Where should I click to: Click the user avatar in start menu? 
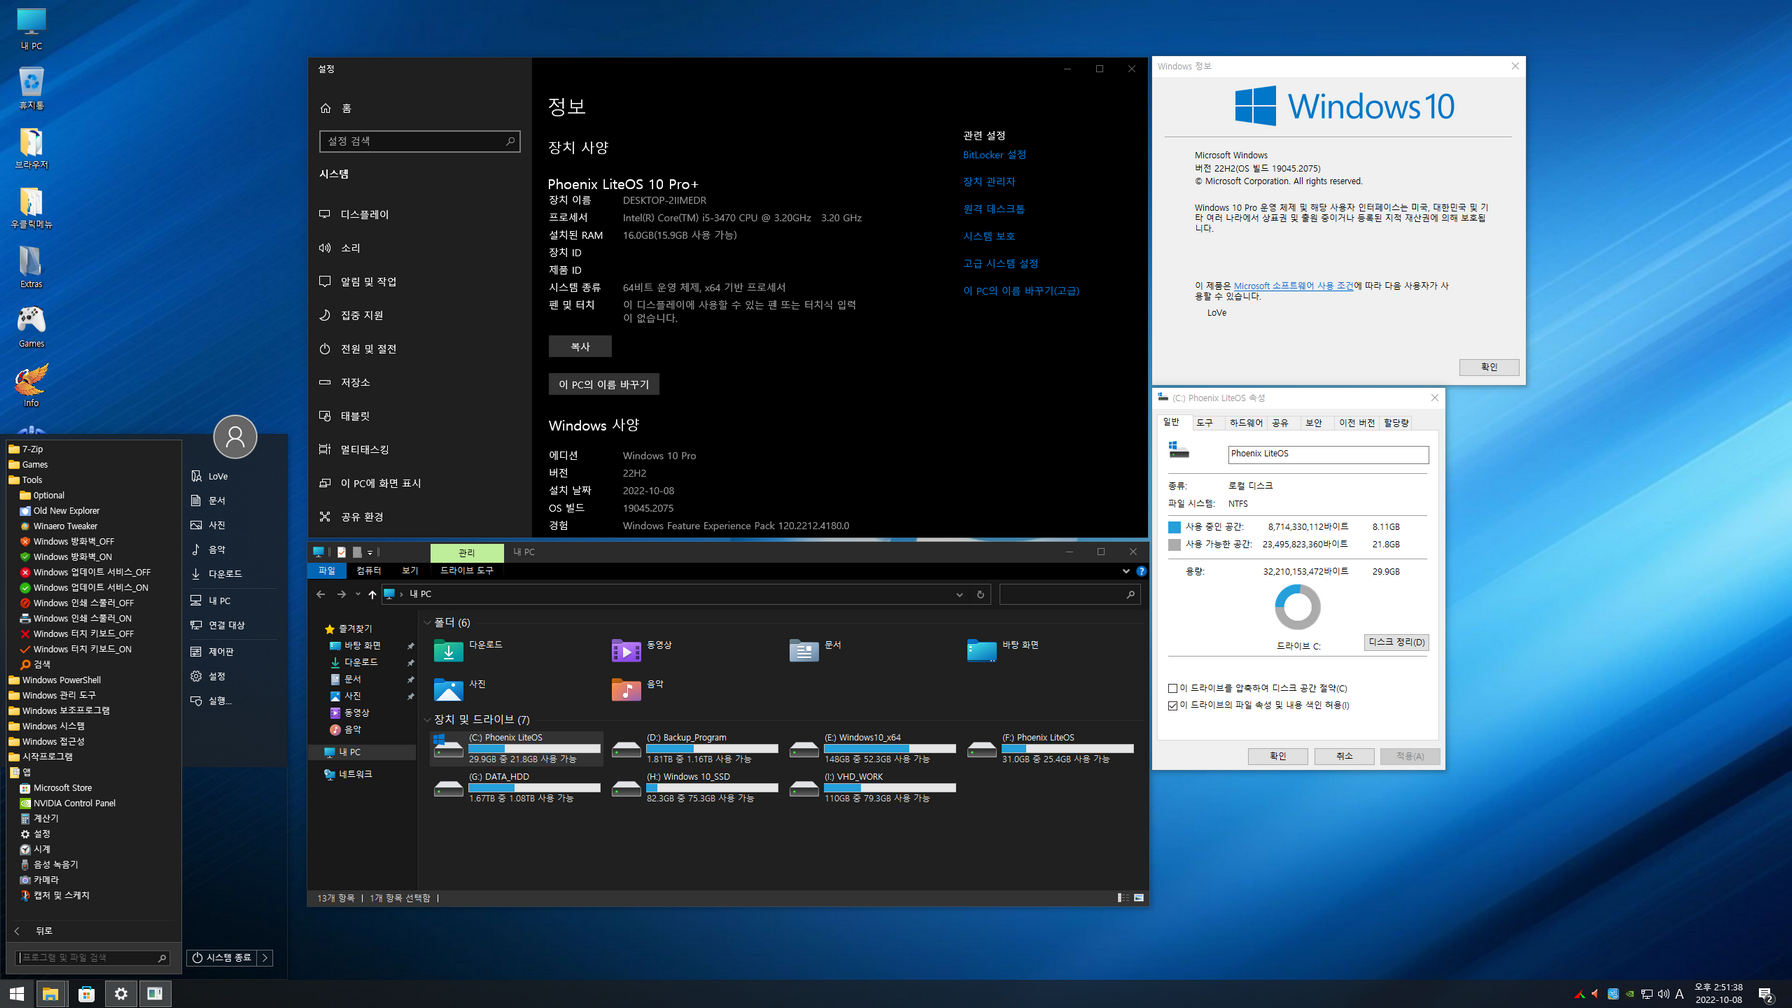coord(235,437)
